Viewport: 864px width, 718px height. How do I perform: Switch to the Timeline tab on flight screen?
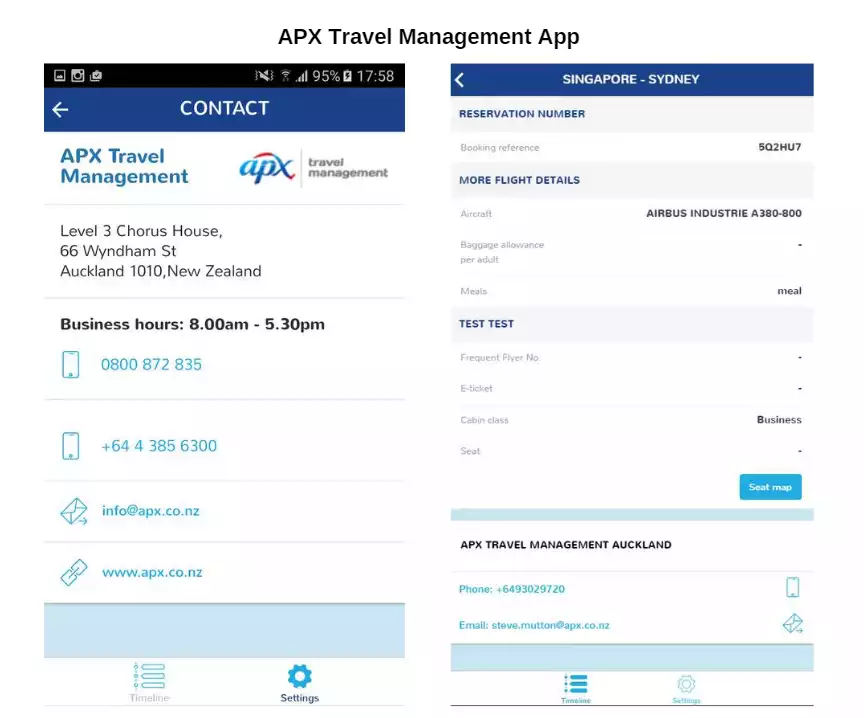click(576, 686)
